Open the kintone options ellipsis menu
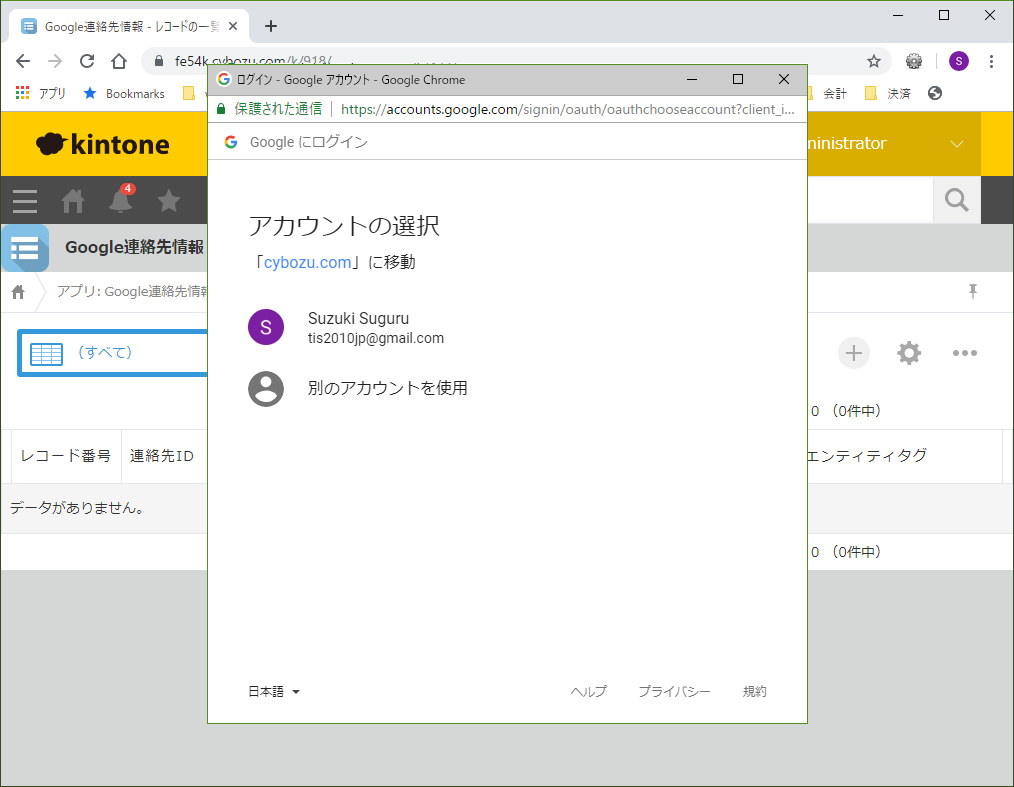 pyautogui.click(x=964, y=353)
